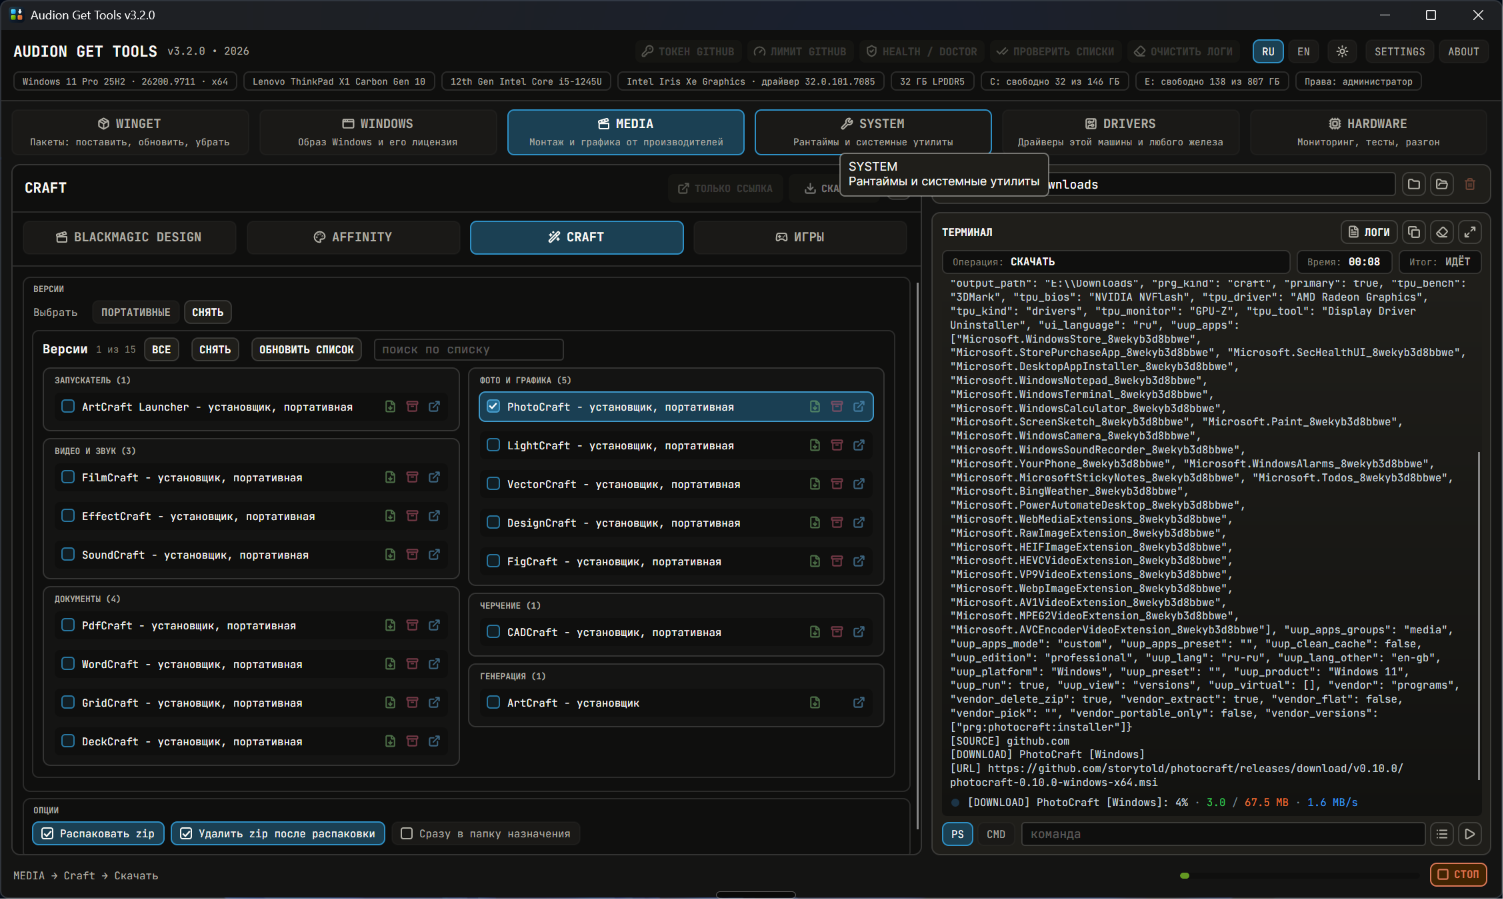Check the WordCraft checkbox
This screenshot has width=1503, height=899.
point(68,664)
